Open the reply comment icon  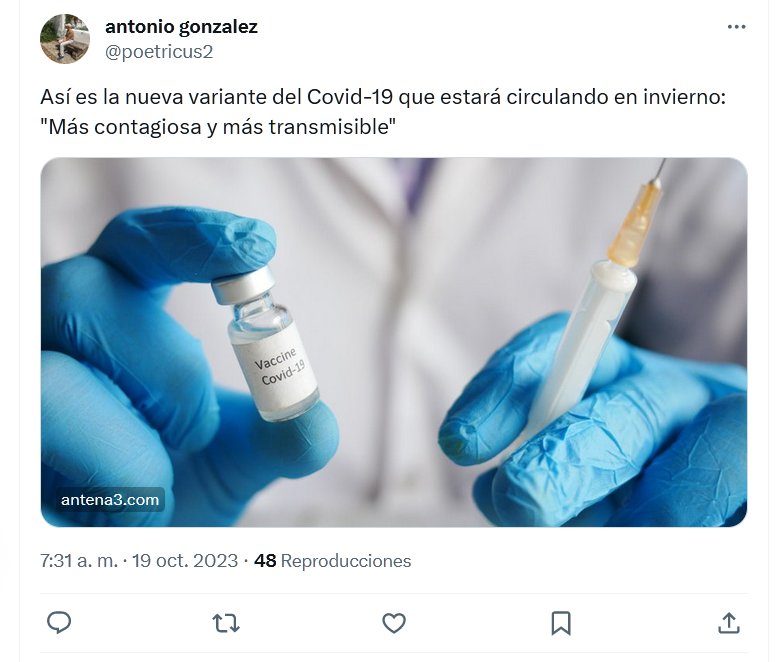pos(59,622)
